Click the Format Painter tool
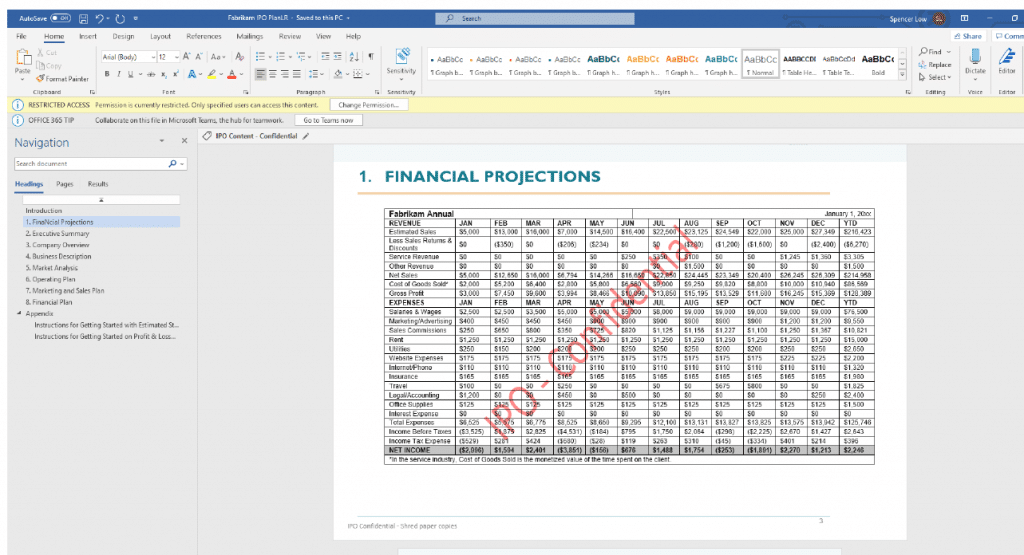The height and width of the screenshot is (555, 1024). (x=63, y=78)
